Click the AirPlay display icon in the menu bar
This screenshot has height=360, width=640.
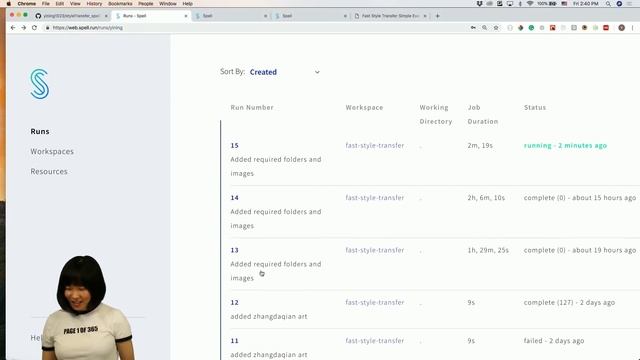tap(510, 4)
